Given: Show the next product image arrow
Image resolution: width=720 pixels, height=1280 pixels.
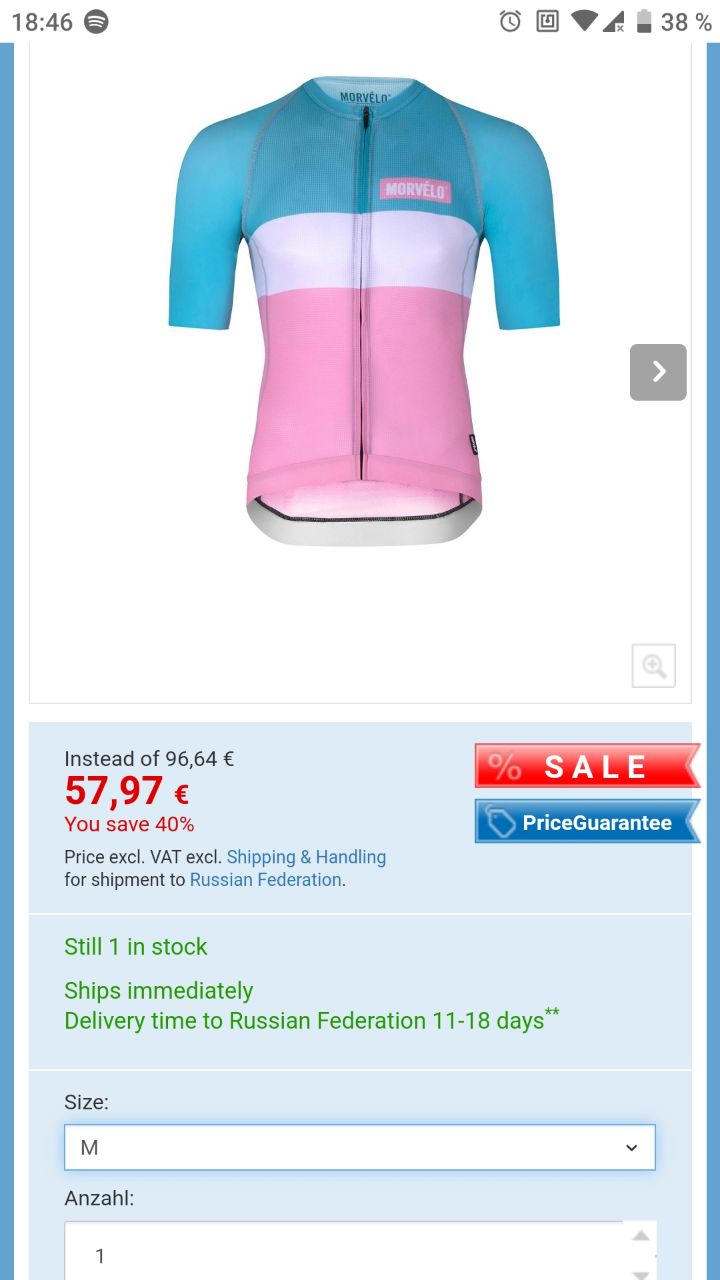Looking at the screenshot, I should (658, 372).
